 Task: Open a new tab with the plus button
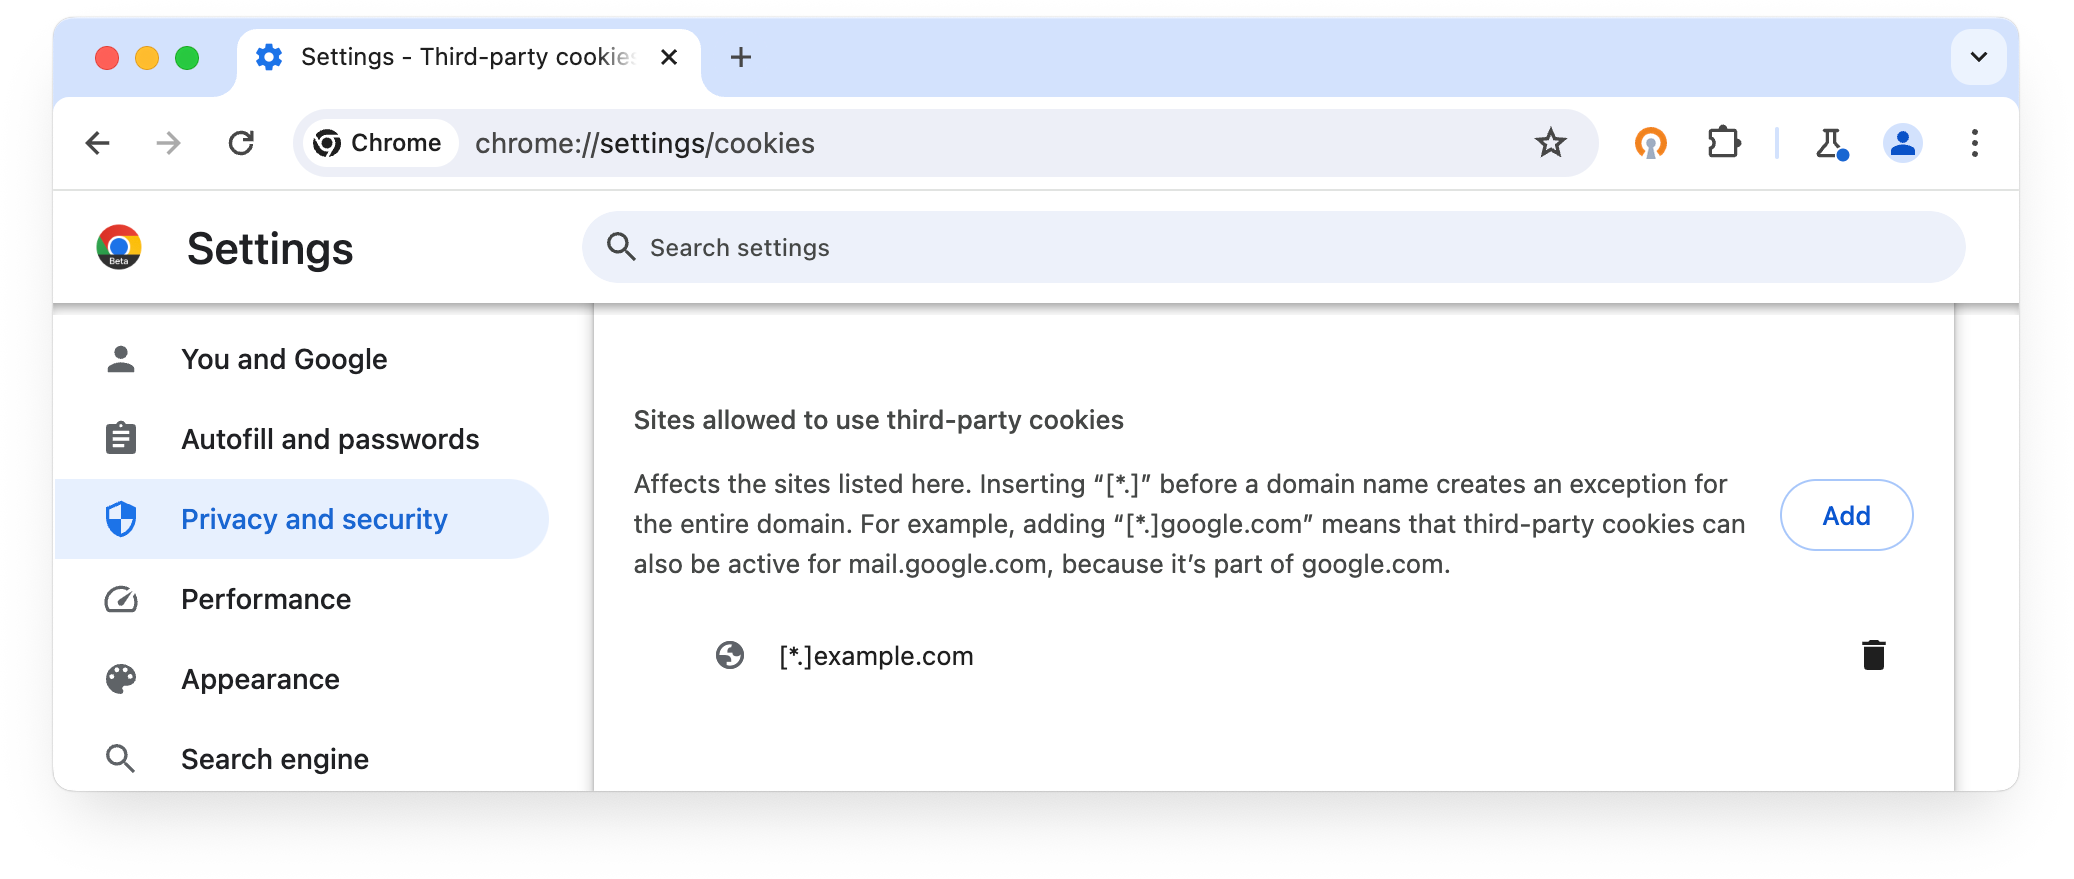click(x=741, y=57)
